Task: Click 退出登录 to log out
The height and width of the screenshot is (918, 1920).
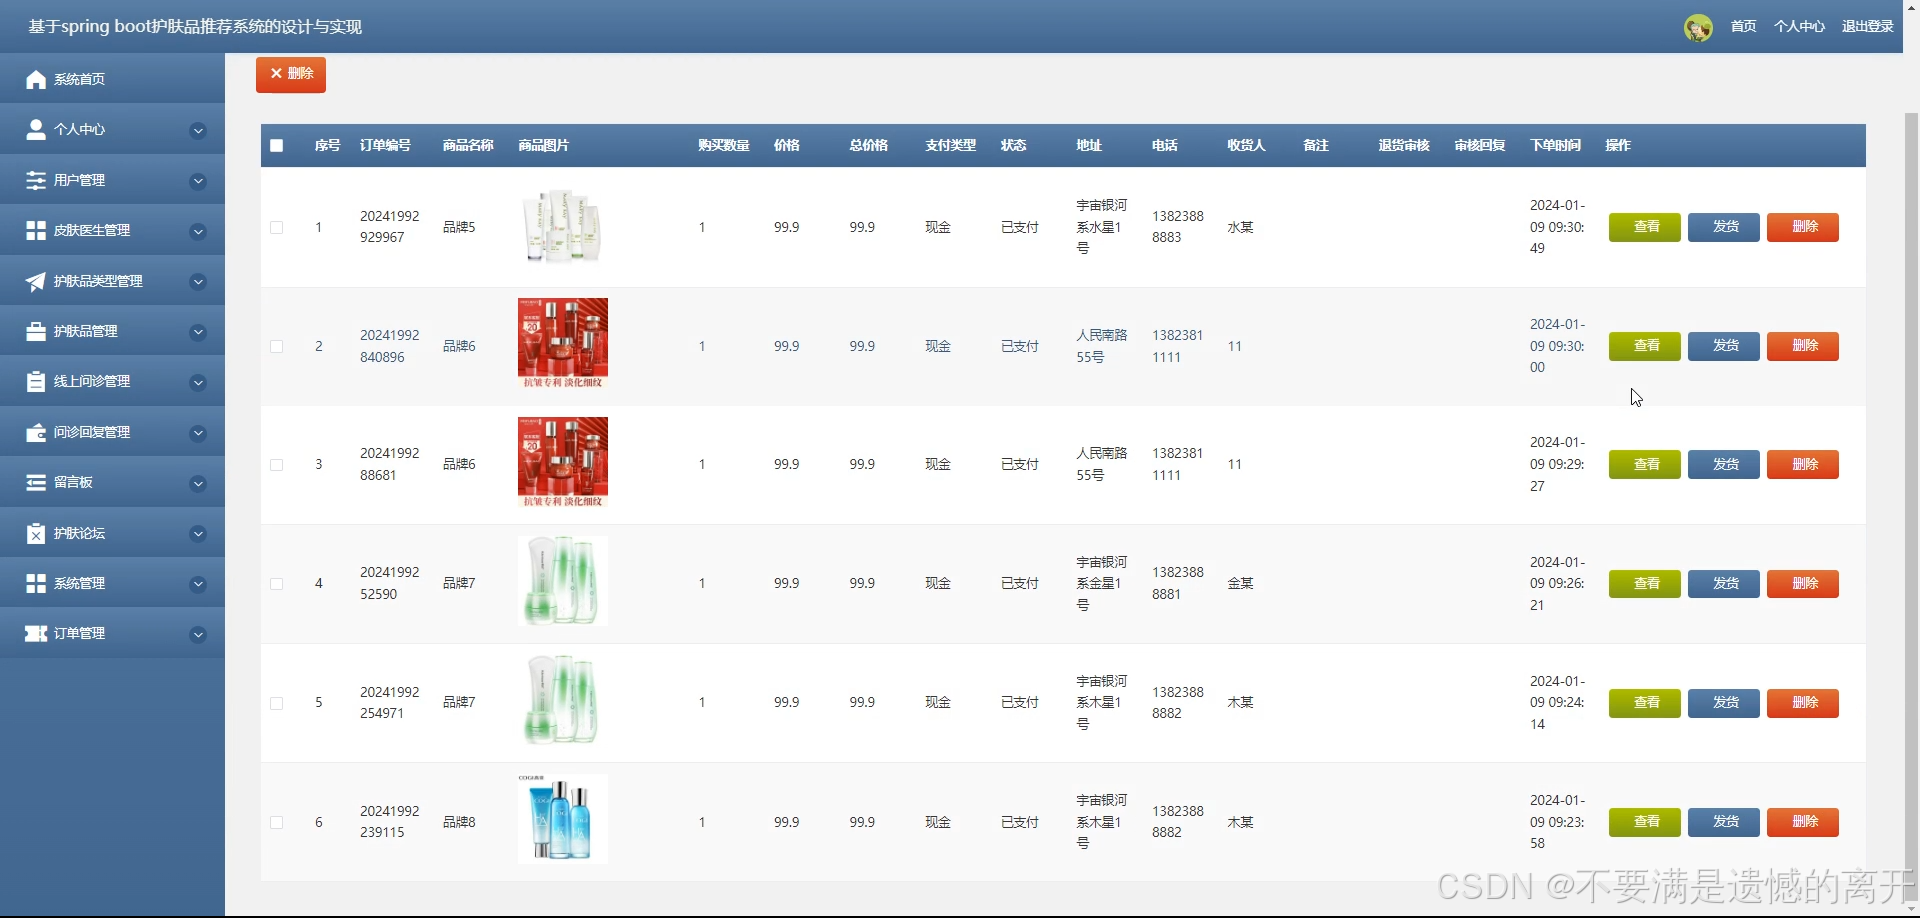Action: (1867, 26)
